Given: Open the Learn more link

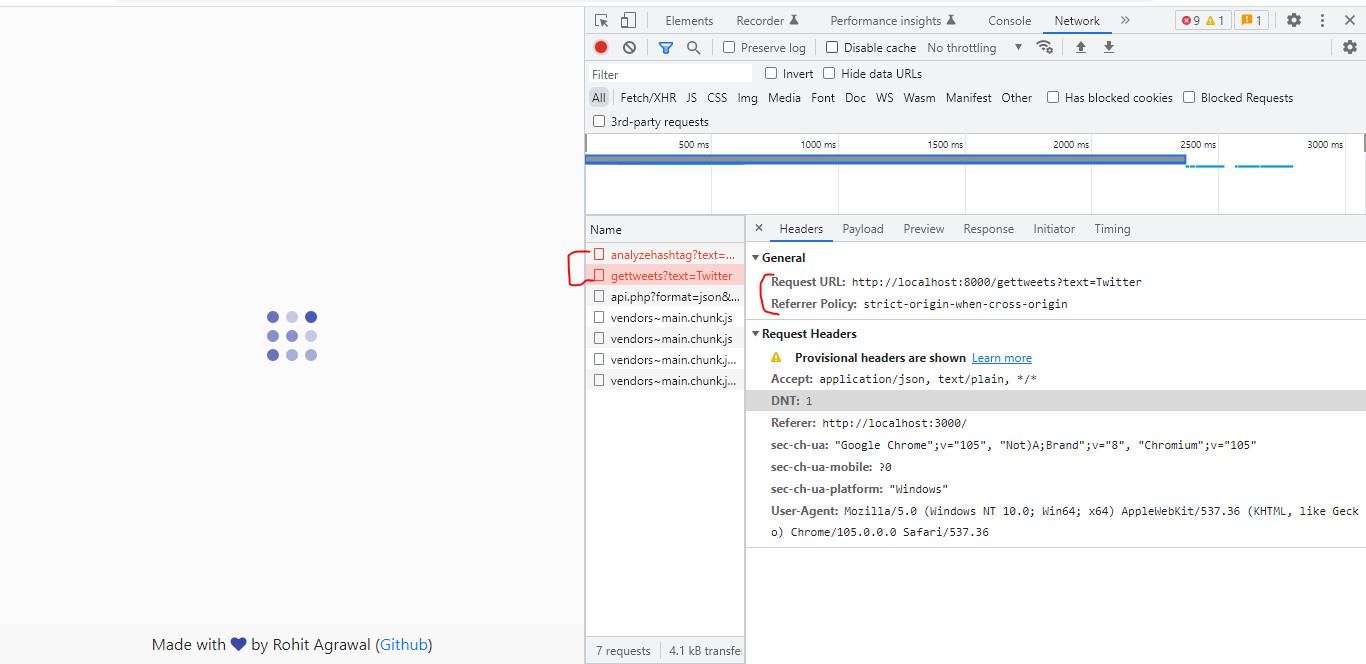Looking at the screenshot, I should point(1001,358).
